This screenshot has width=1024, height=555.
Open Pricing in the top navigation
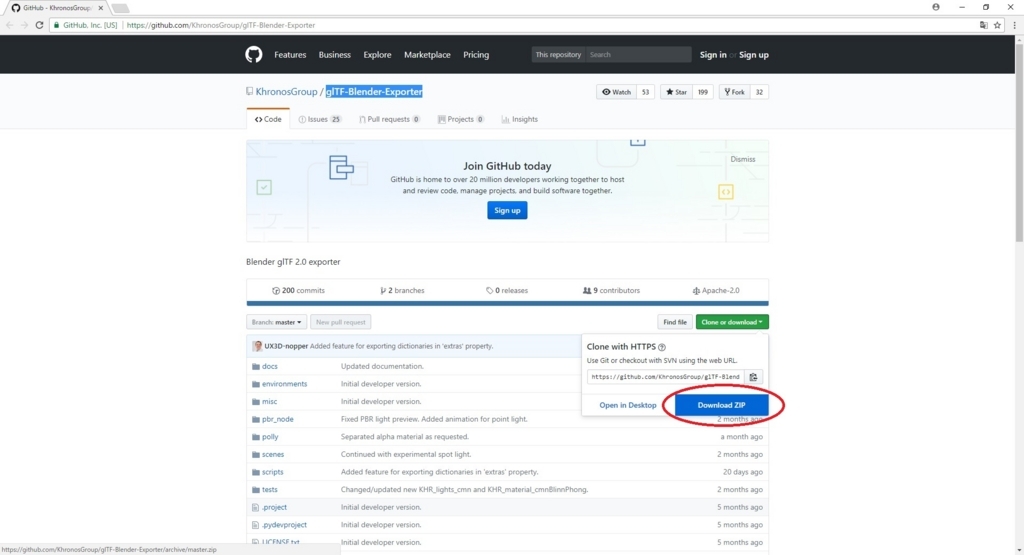click(x=476, y=55)
